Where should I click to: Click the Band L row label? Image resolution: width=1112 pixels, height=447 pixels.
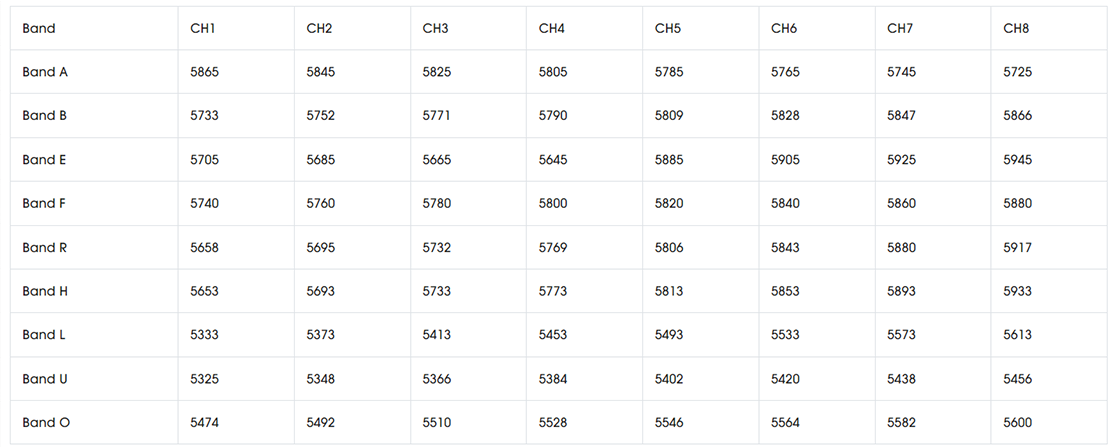(x=44, y=334)
